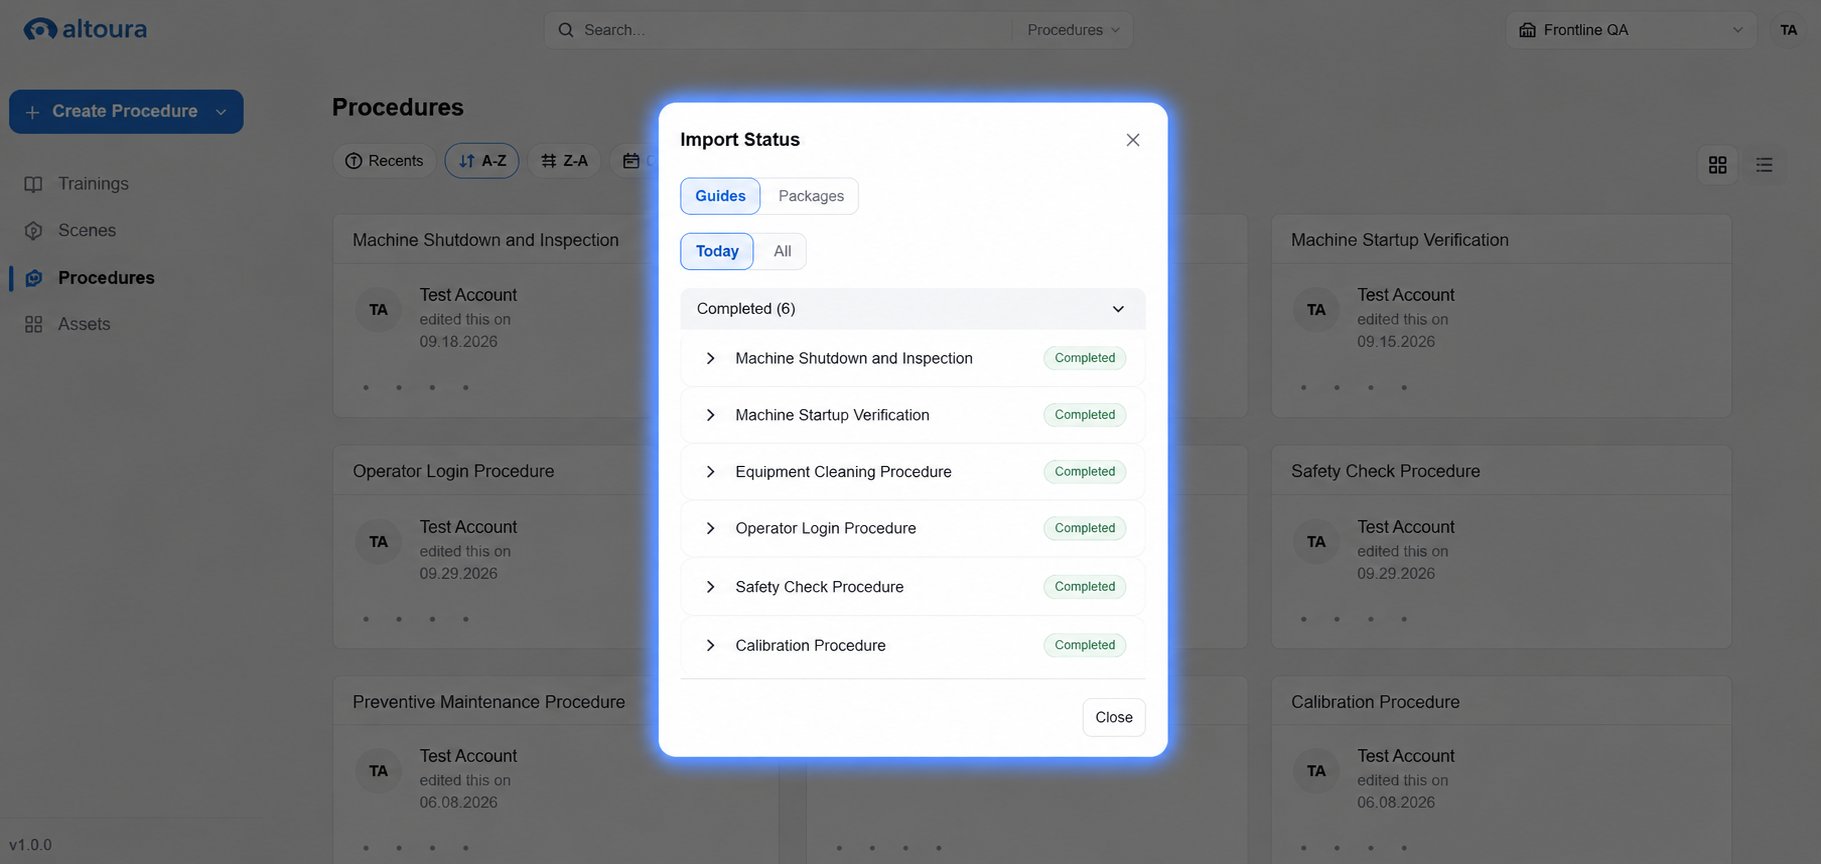
Task: Open the TA user avatar menu
Action: 1788,30
